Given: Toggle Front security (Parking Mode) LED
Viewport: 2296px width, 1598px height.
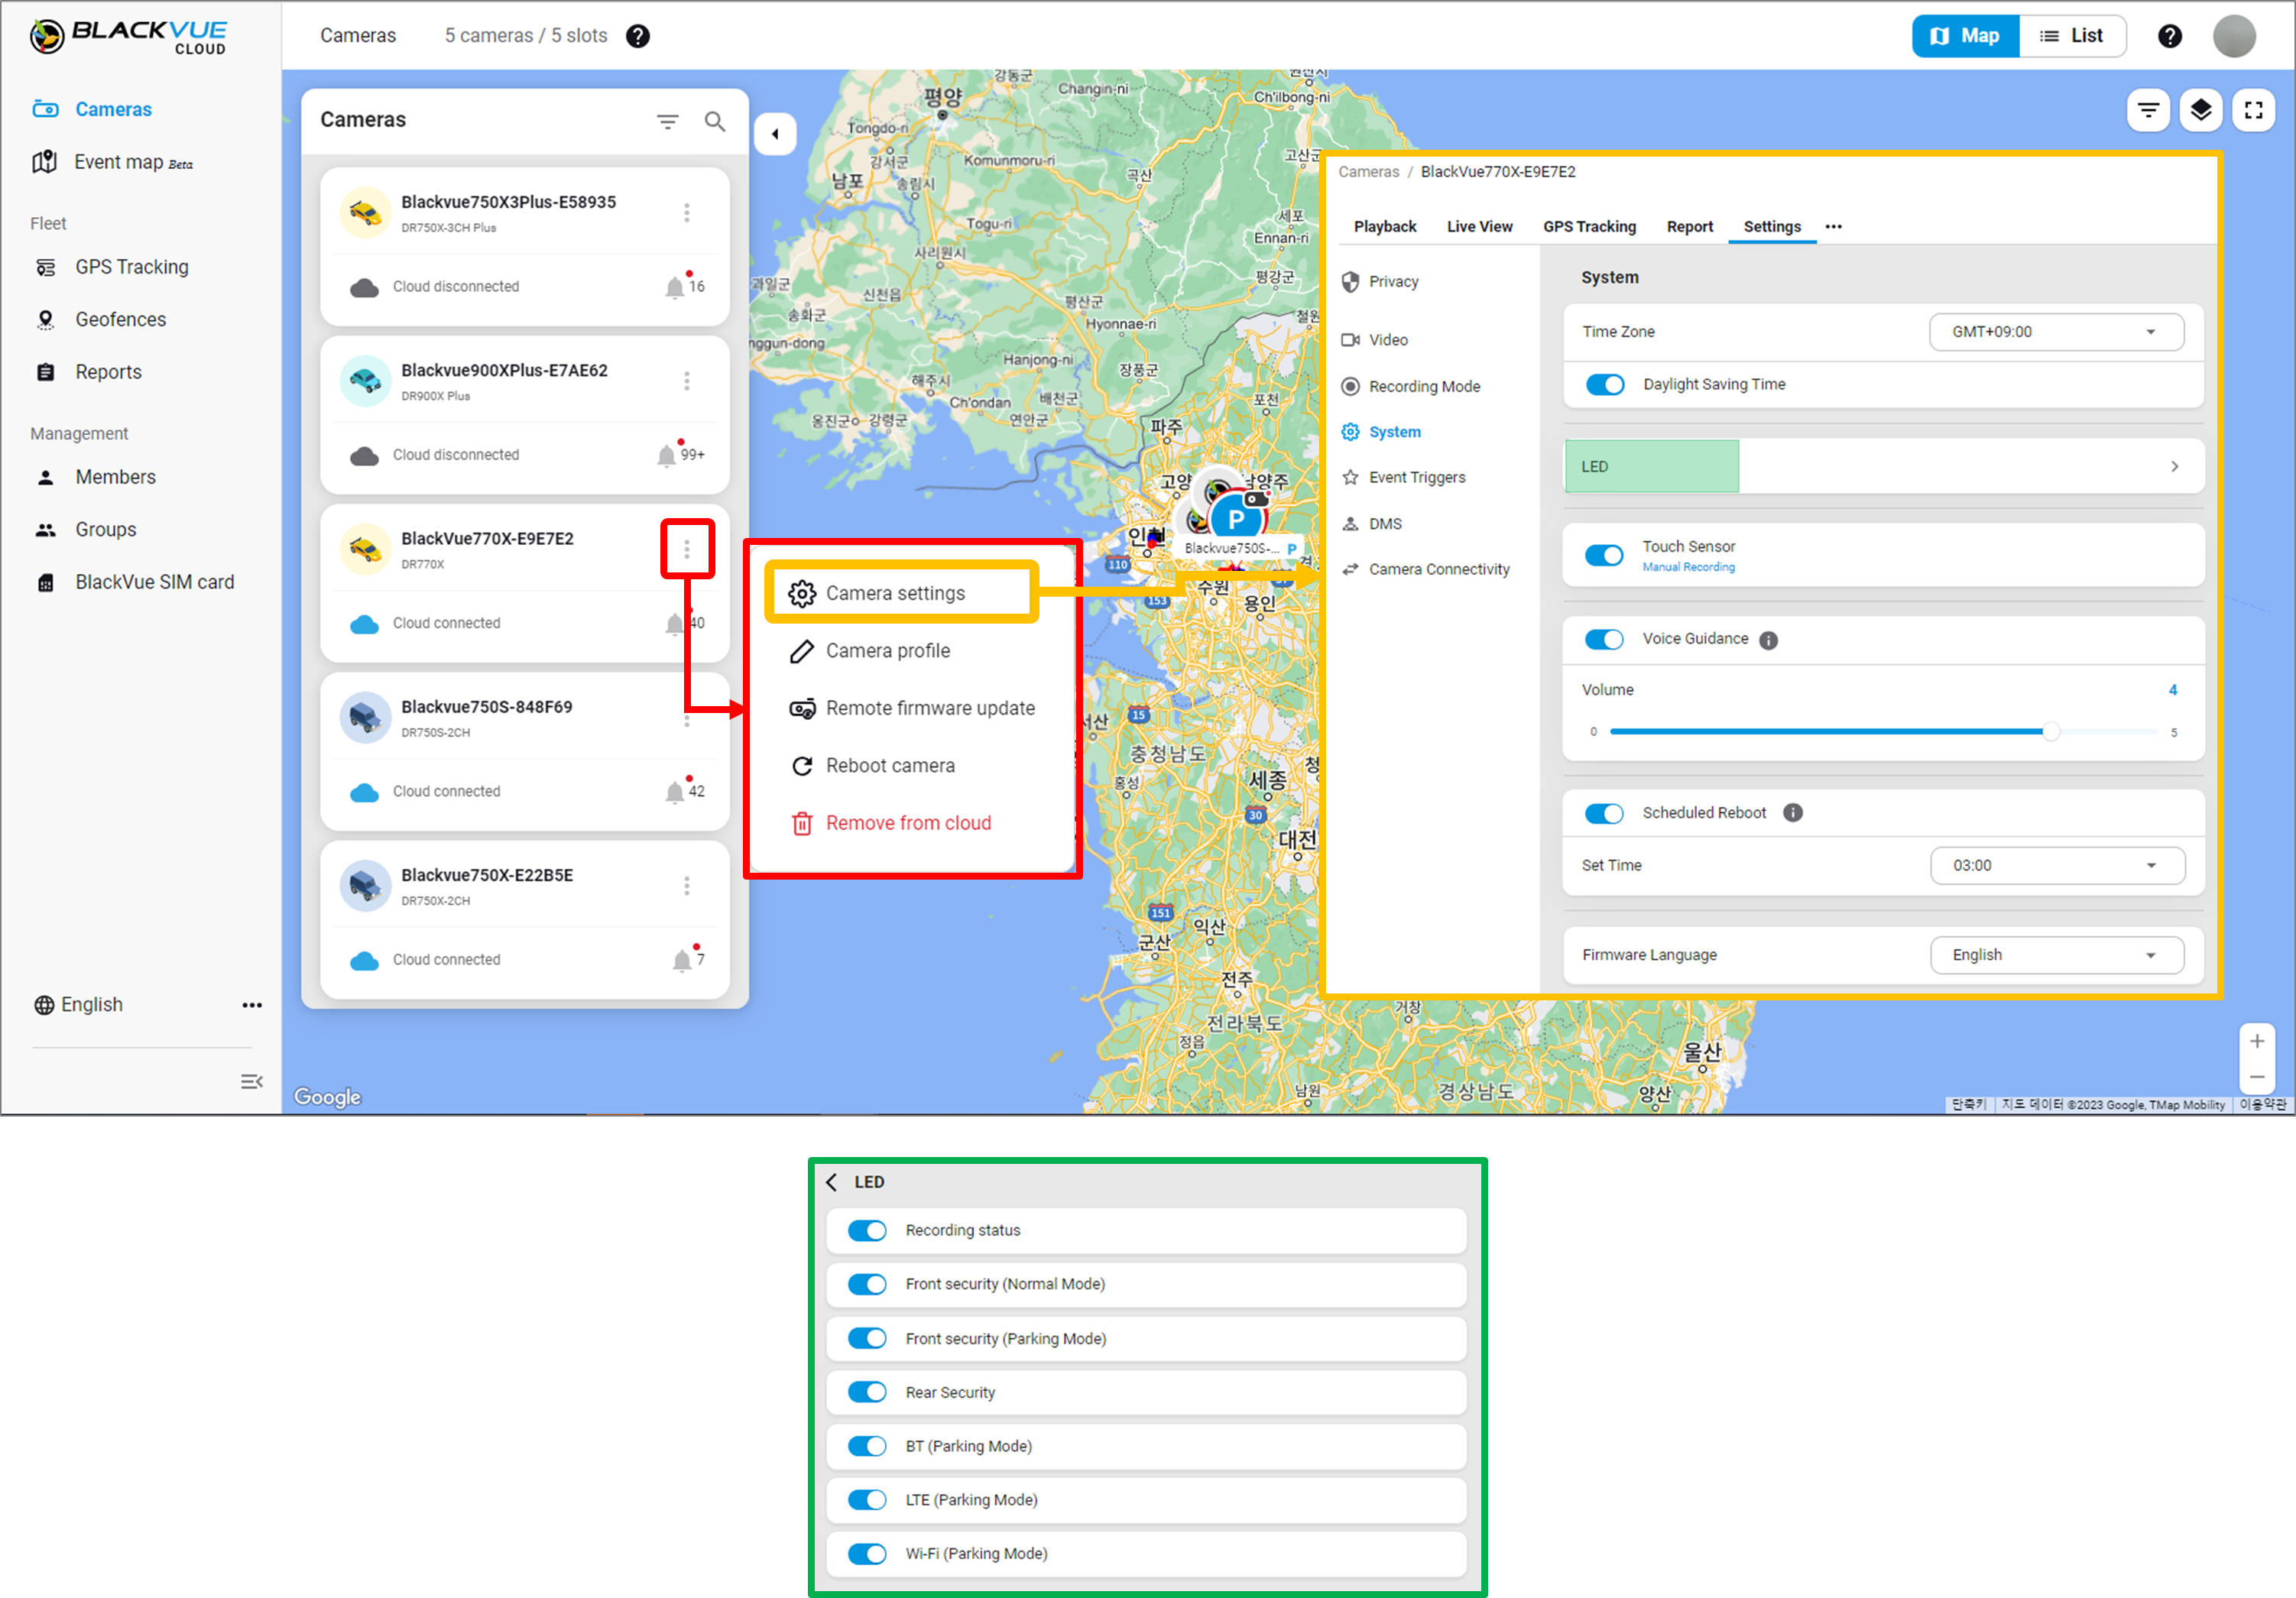Looking at the screenshot, I should pos(867,1338).
